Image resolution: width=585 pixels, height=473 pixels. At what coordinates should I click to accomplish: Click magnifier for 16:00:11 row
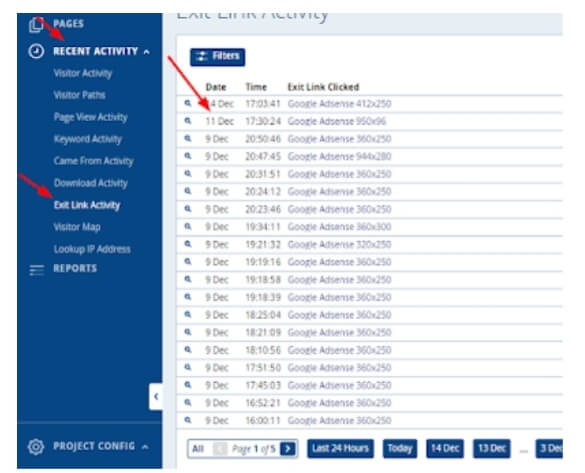tap(188, 420)
